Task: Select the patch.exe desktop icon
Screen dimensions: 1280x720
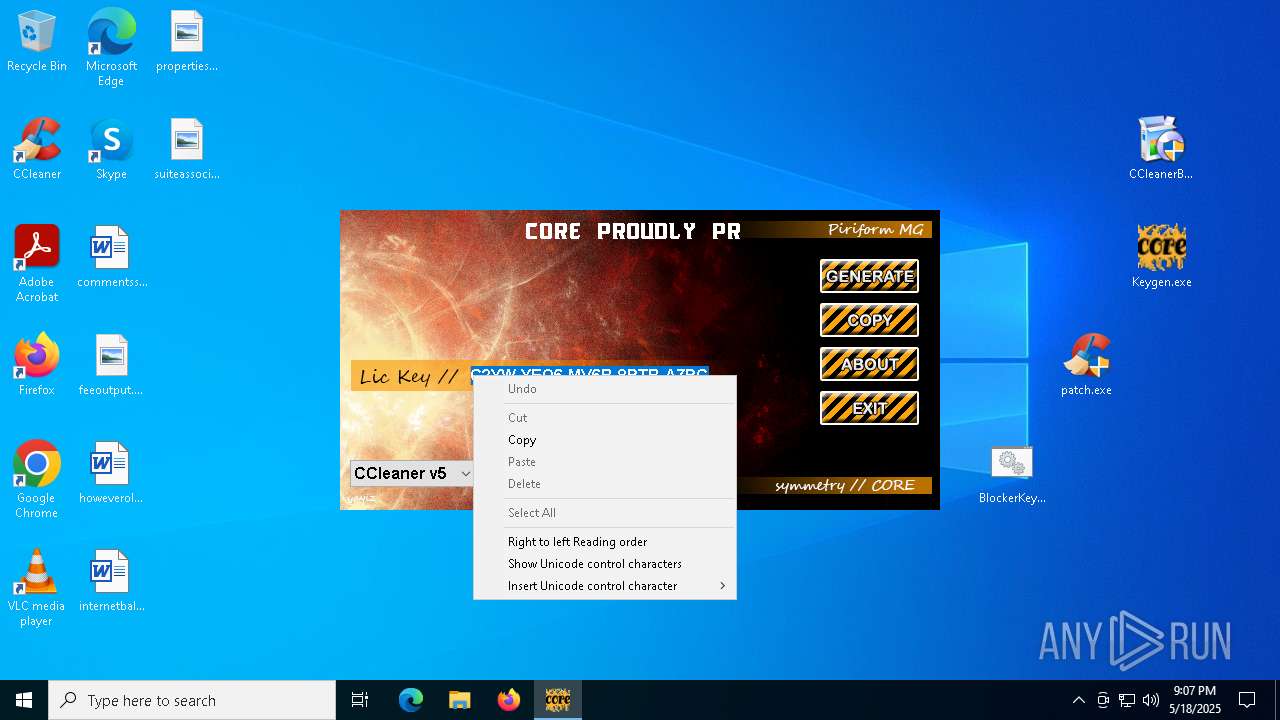Action: pos(1086,366)
